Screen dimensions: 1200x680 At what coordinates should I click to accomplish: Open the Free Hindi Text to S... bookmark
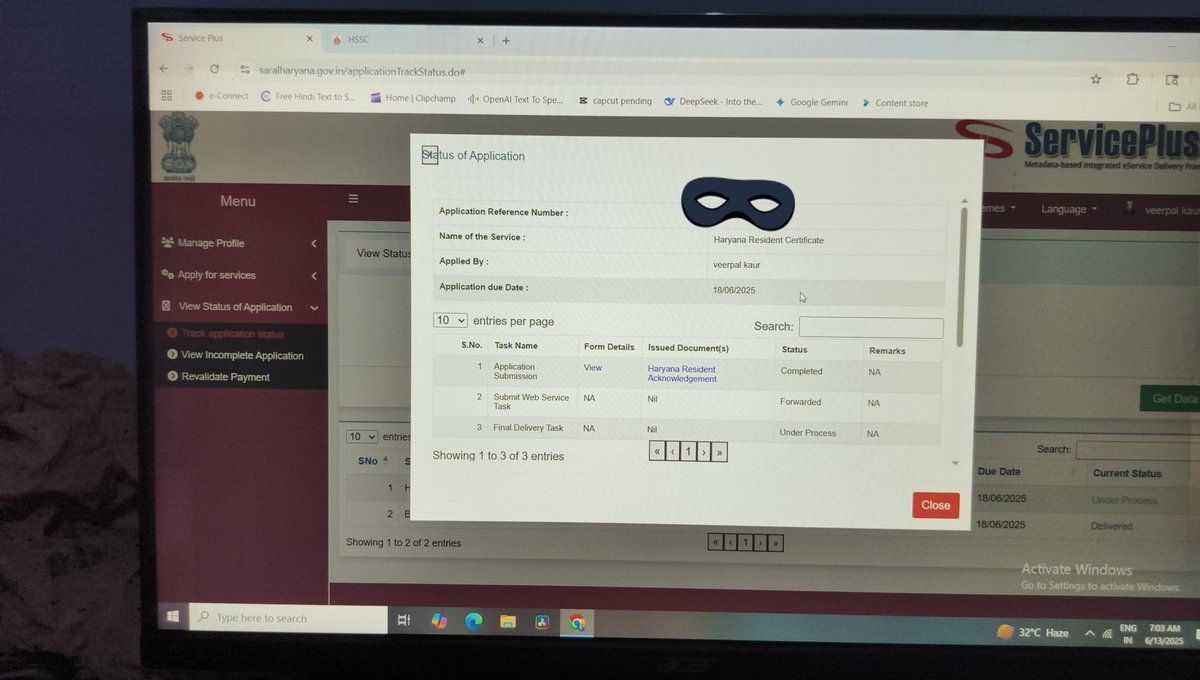(x=308, y=97)
